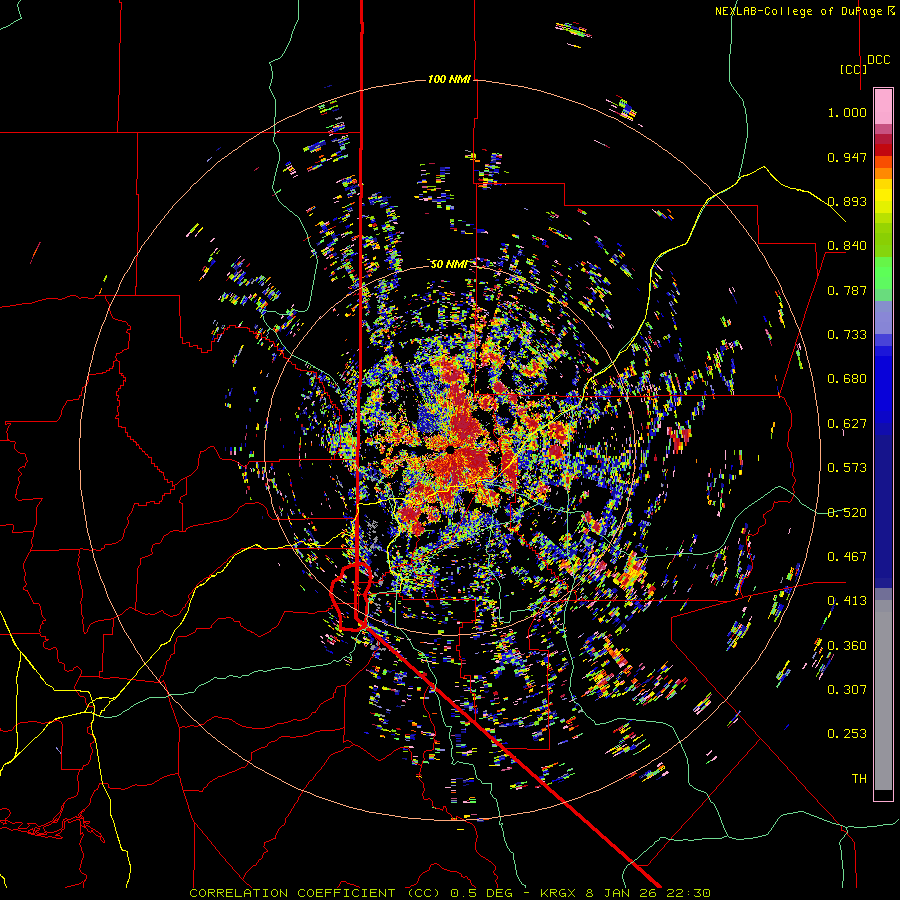Click the gray low-value segment of the color bar
This screenshot has height=900, width=900.
coord(883,695)
